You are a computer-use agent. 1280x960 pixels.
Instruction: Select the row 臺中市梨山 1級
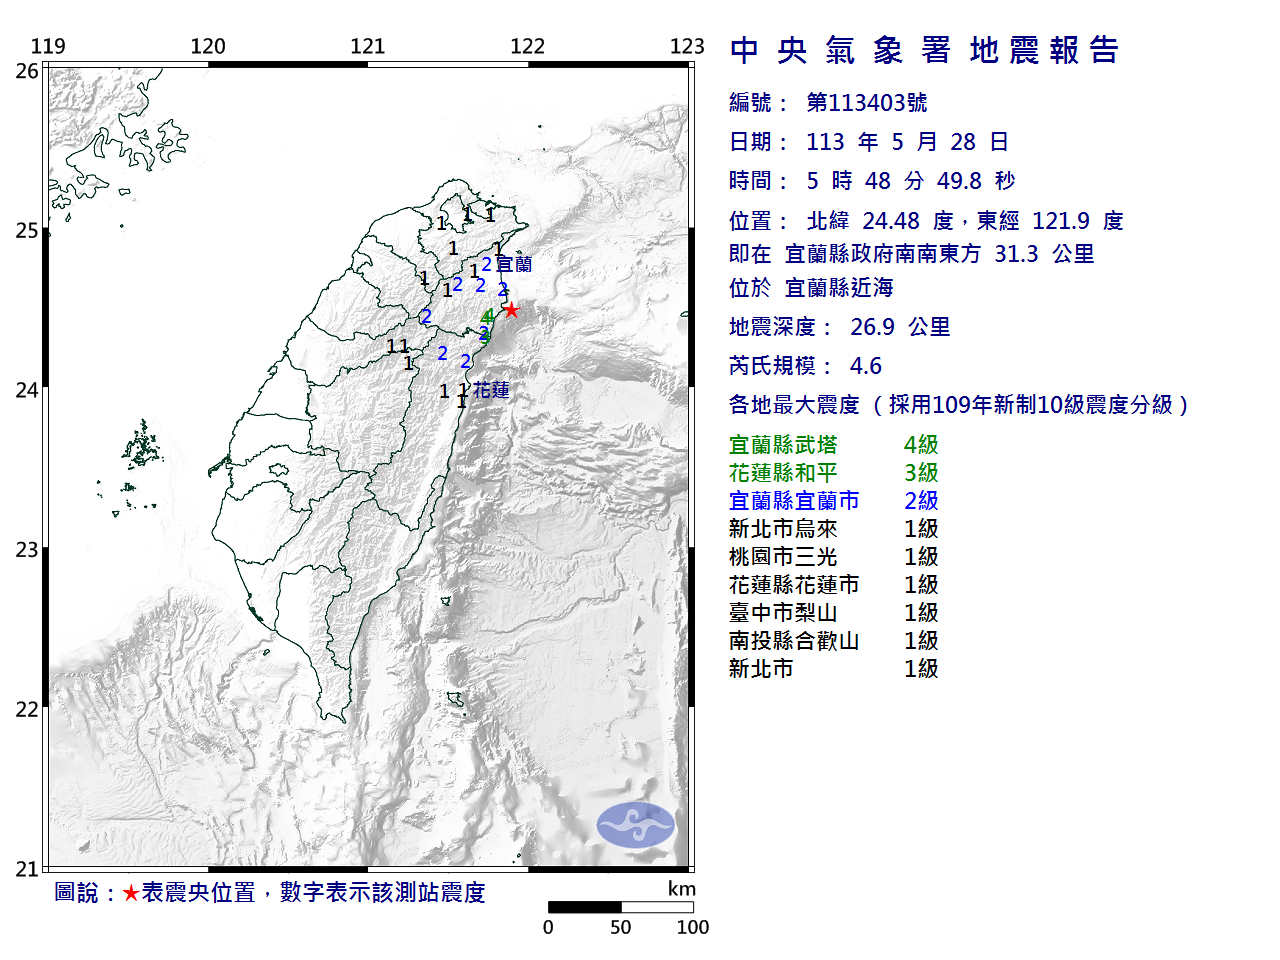[x=834, y=613]
